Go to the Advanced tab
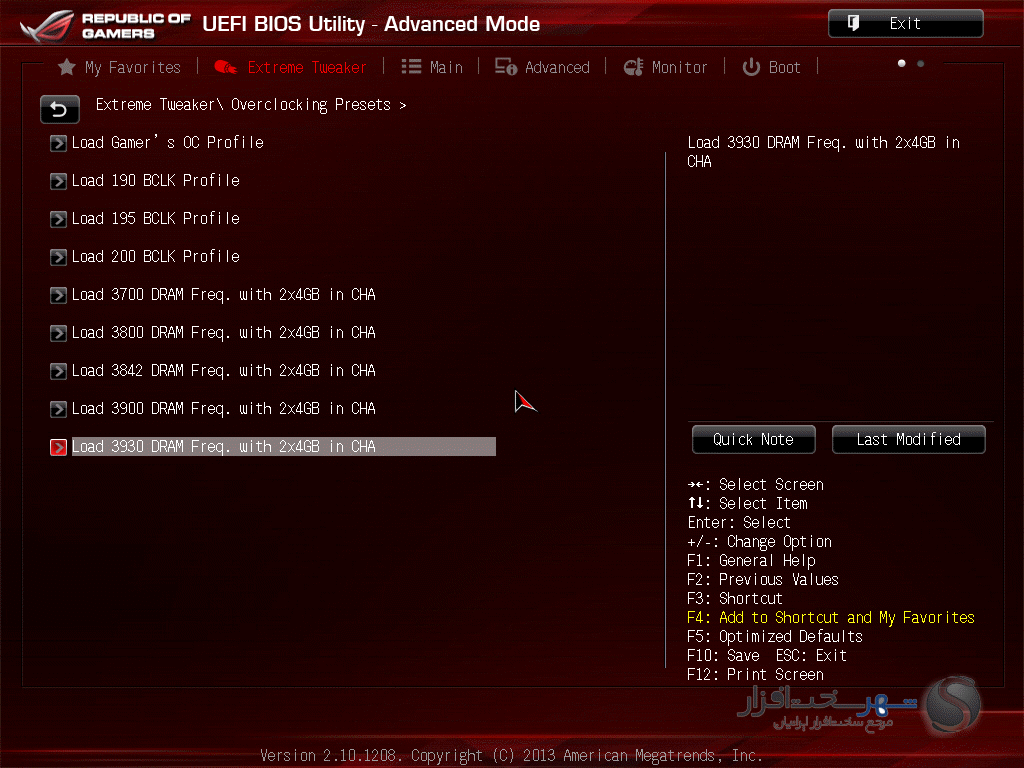Screen dimensions: 1024x768 (x=542, y=67)
